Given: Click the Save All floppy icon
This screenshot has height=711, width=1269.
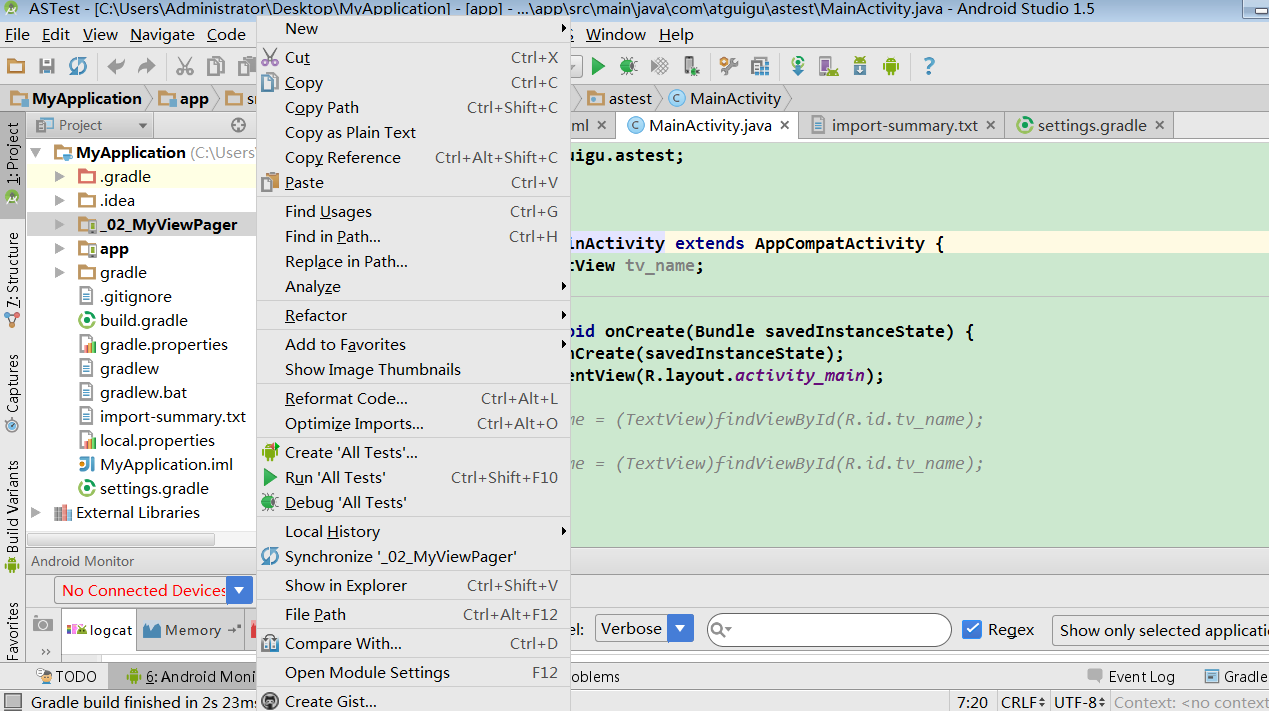Looking at the screenshot, I should [47, 66].
